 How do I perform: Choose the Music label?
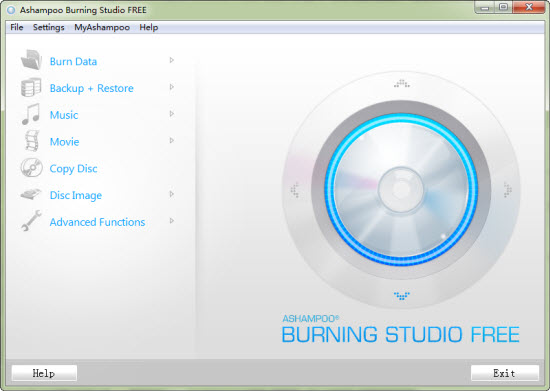(64, 115)
